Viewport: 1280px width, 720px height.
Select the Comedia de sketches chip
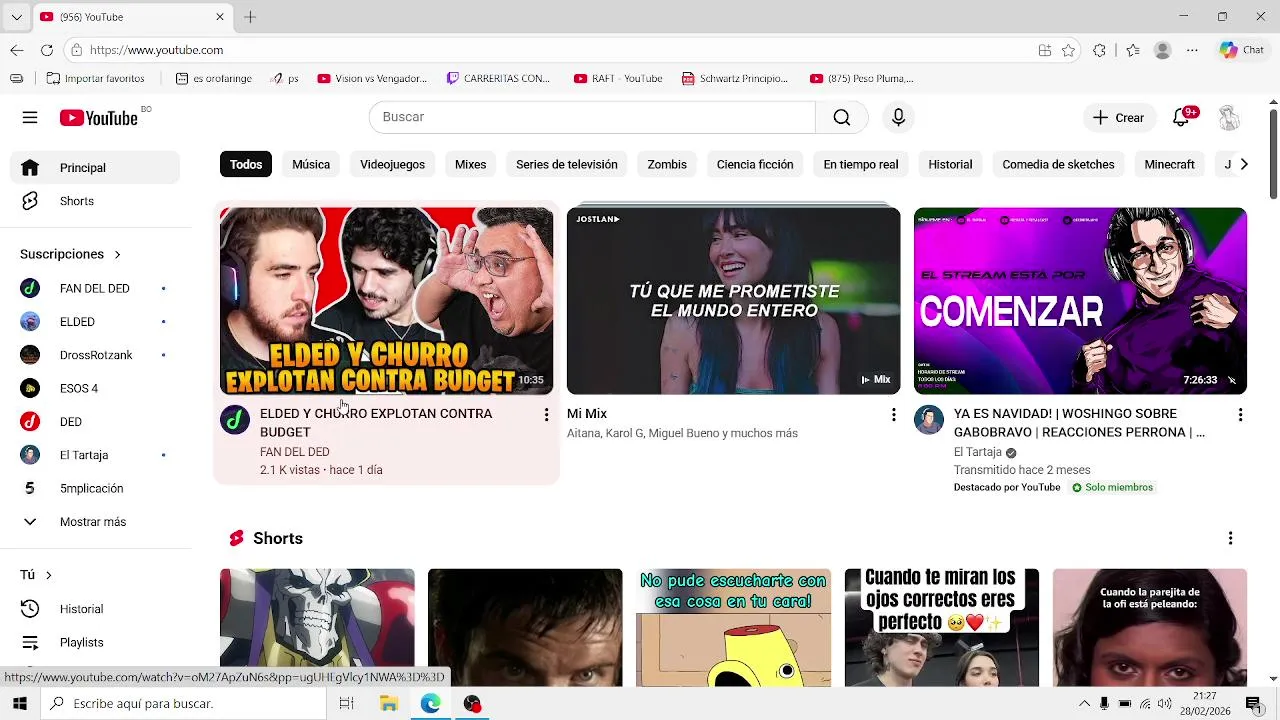(1058, 164)
